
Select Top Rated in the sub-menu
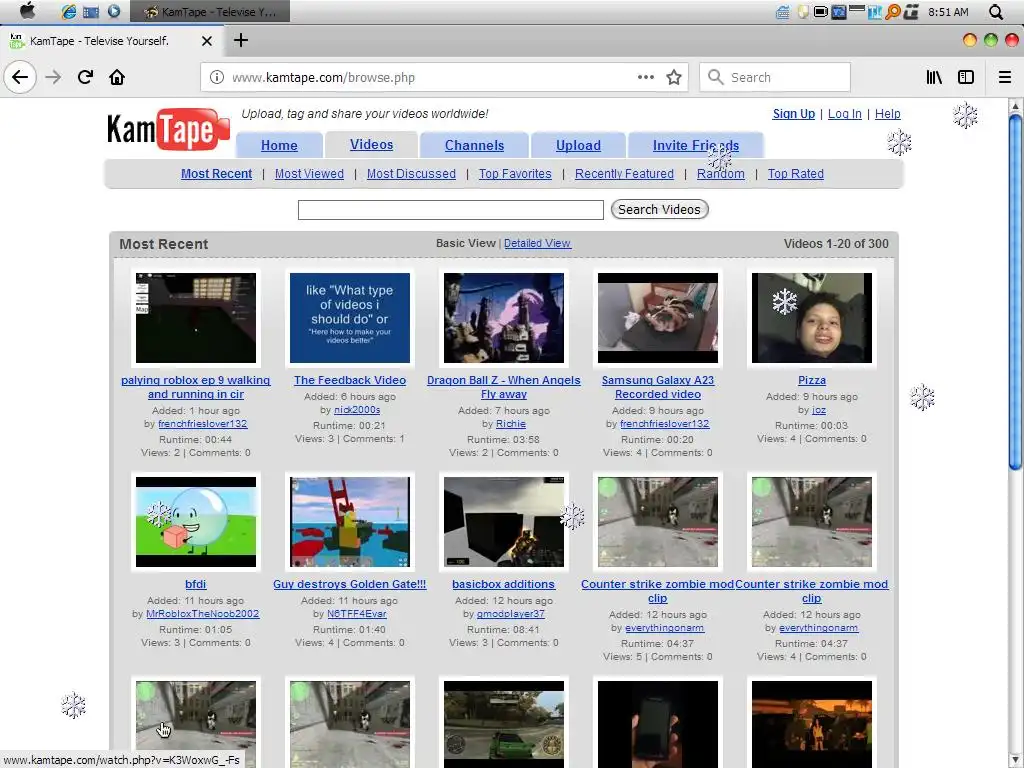point(795,174)
